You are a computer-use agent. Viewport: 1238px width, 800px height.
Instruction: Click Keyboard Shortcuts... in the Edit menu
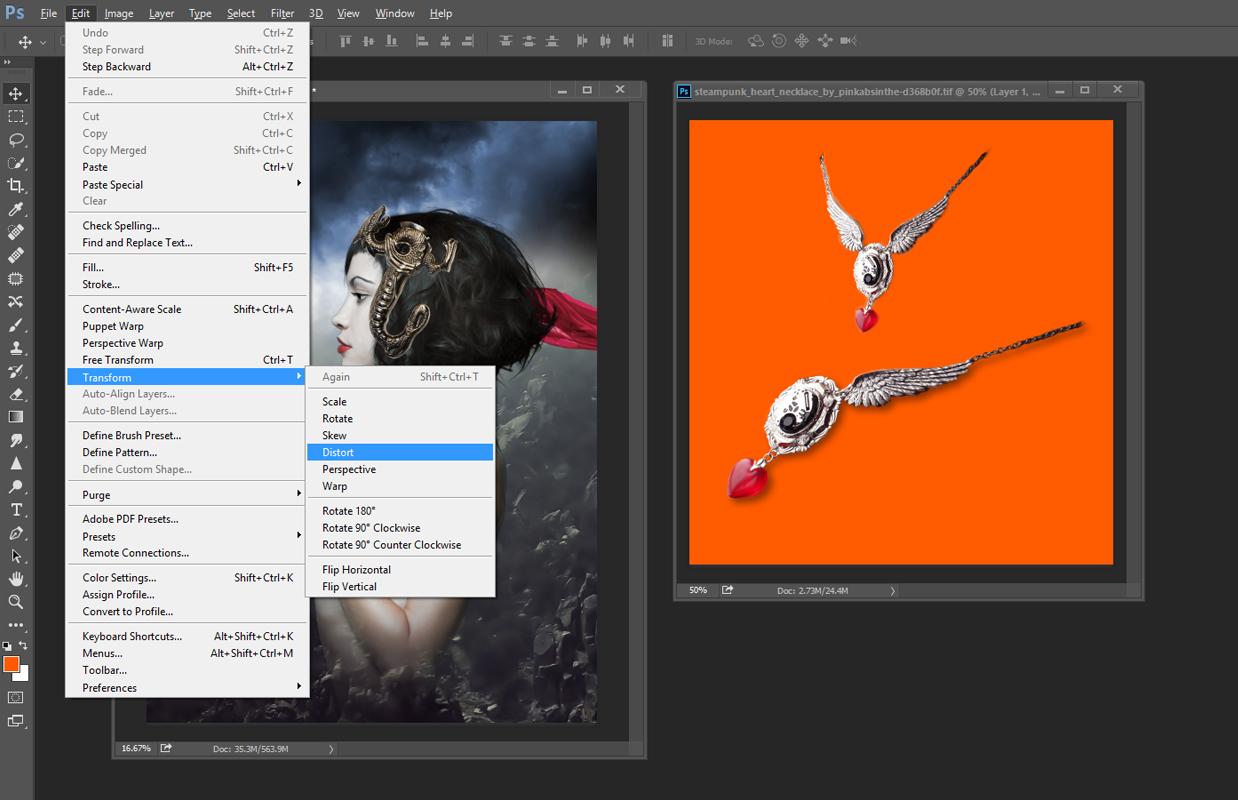[x=132, y=636]
